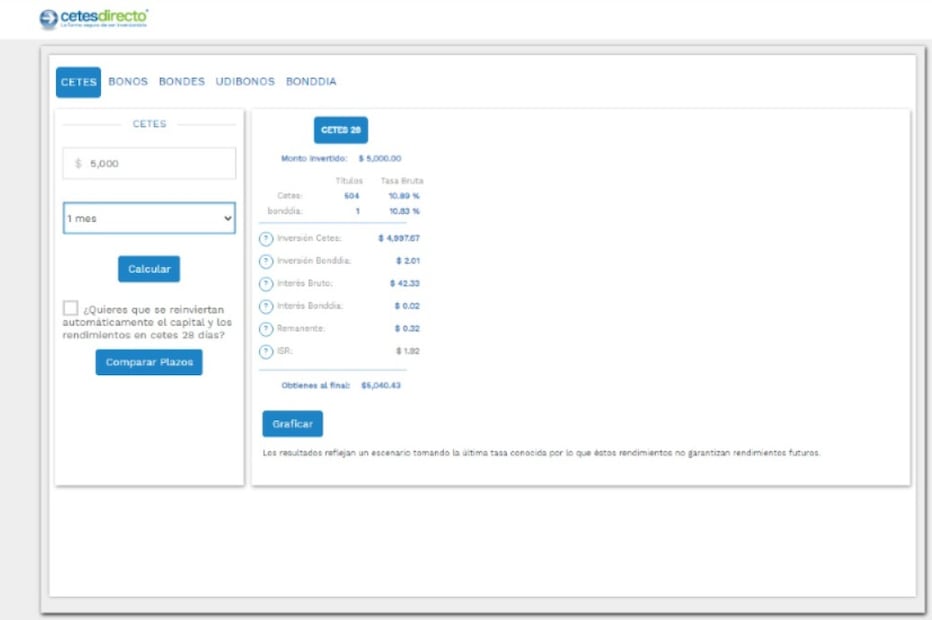Open the '1 mes' term dropdown

149,218
